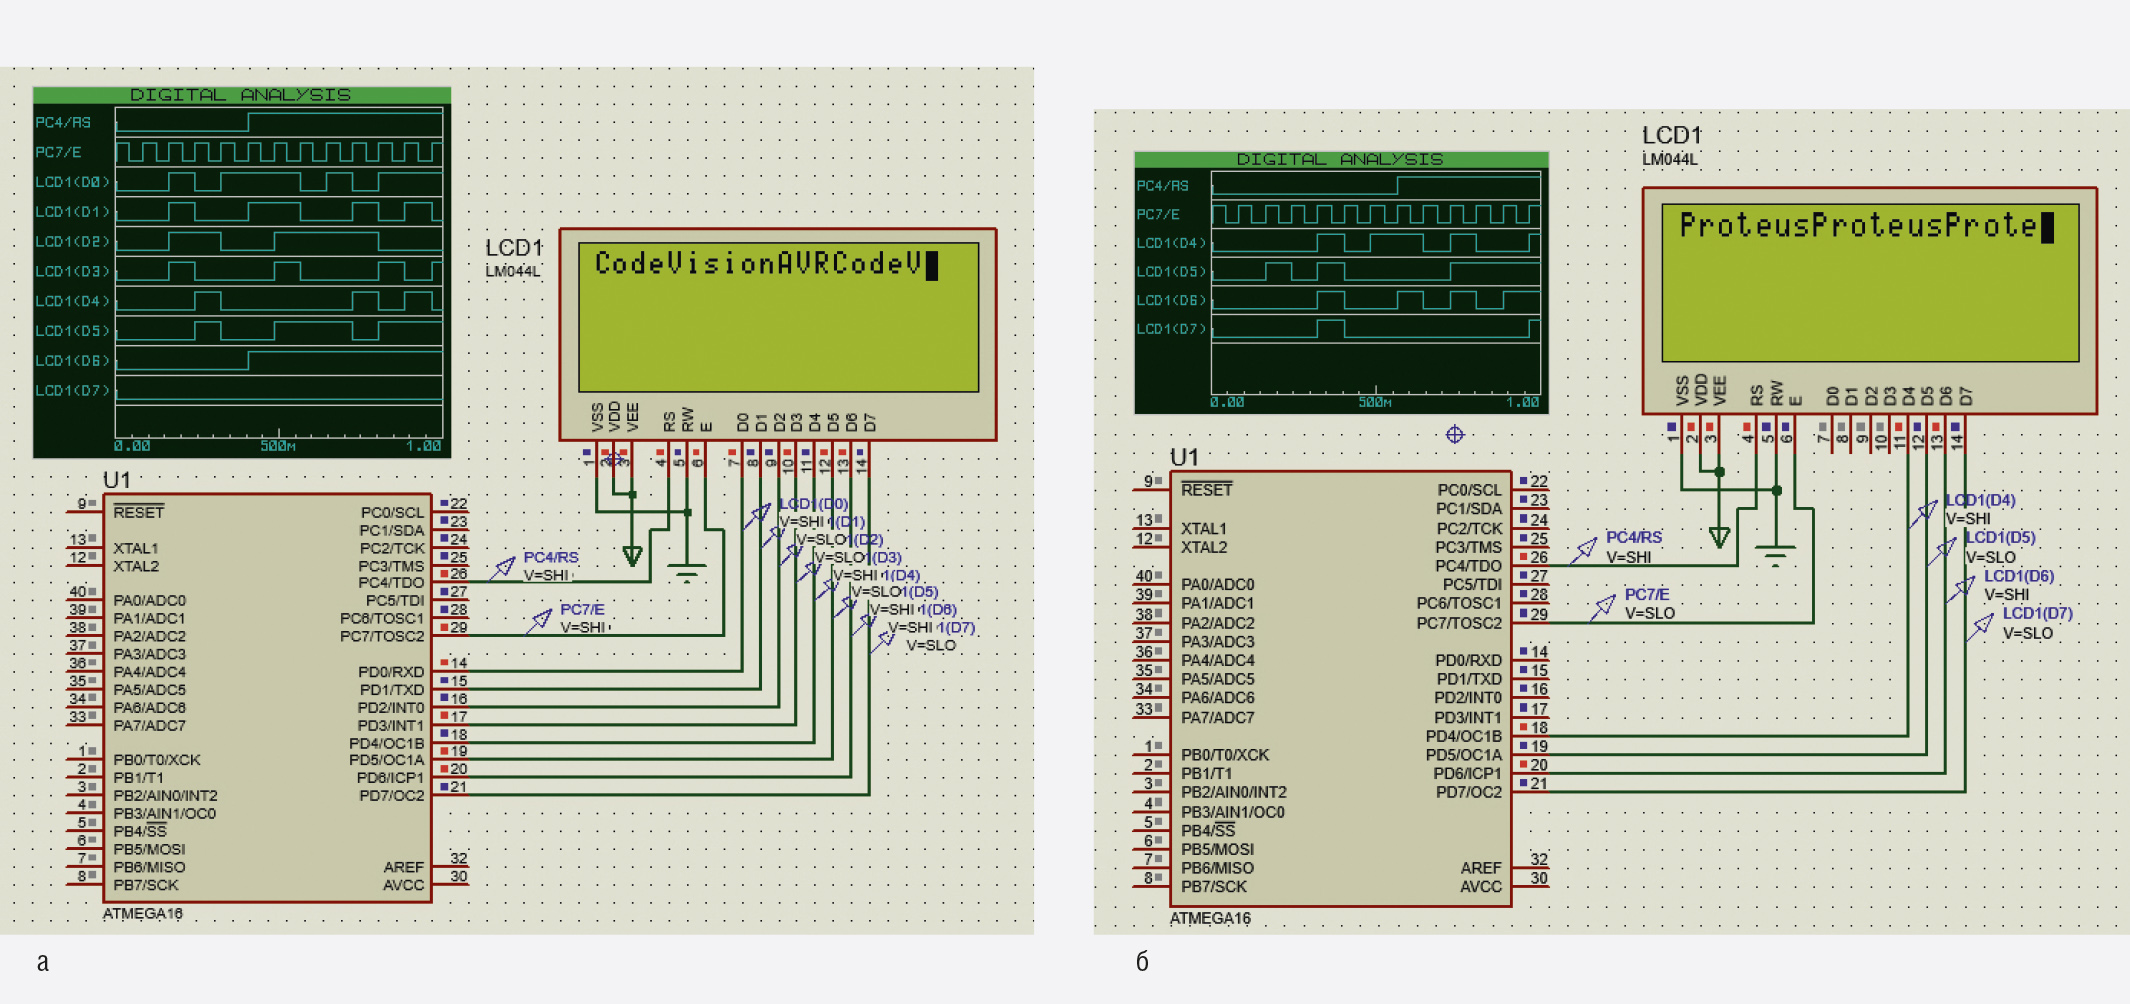Click the PB7/SCK pin label in schematic a
This screenshot has width=2130, height=1004.
coord(145,885)
